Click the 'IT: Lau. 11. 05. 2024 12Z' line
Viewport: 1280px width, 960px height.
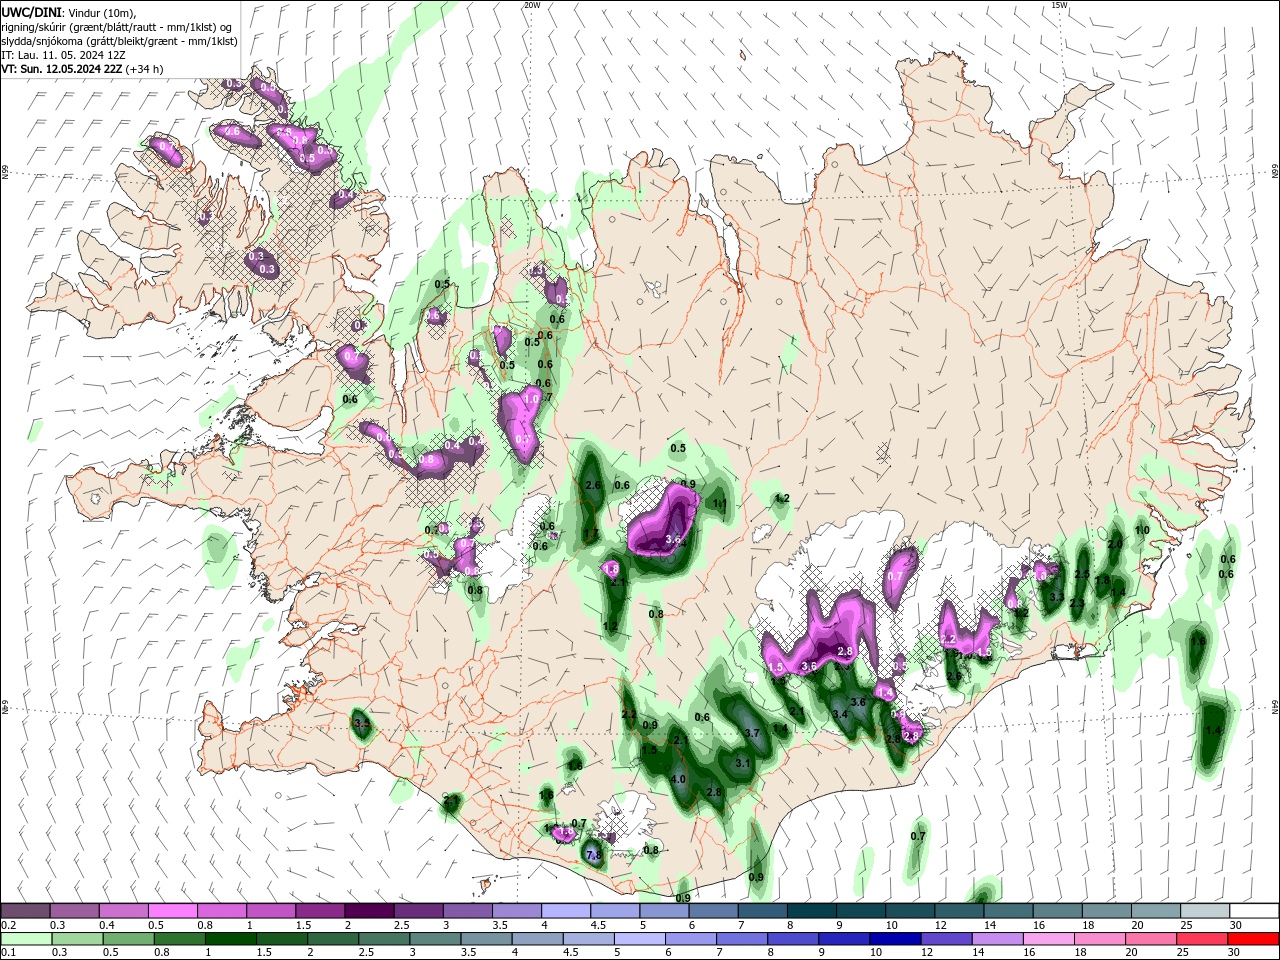click(x=63, y=55)
